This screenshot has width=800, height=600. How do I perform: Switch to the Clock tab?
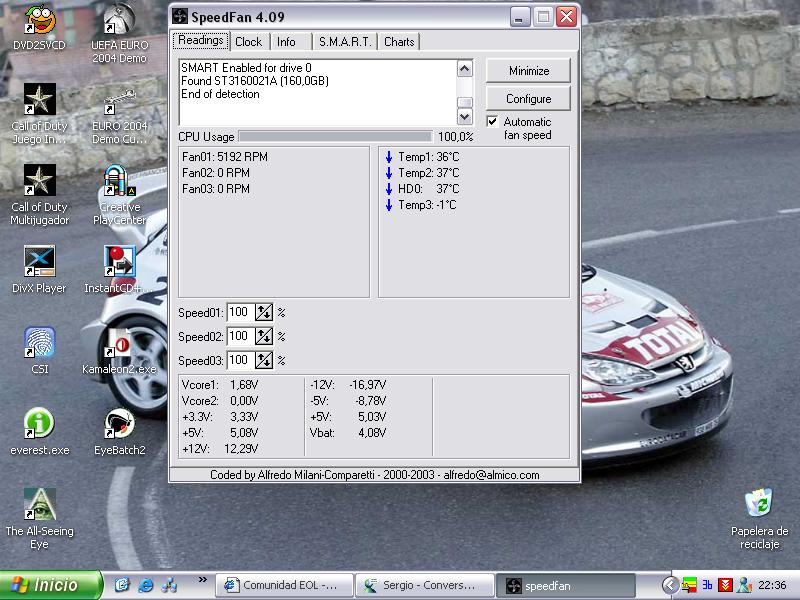(248, 41)
